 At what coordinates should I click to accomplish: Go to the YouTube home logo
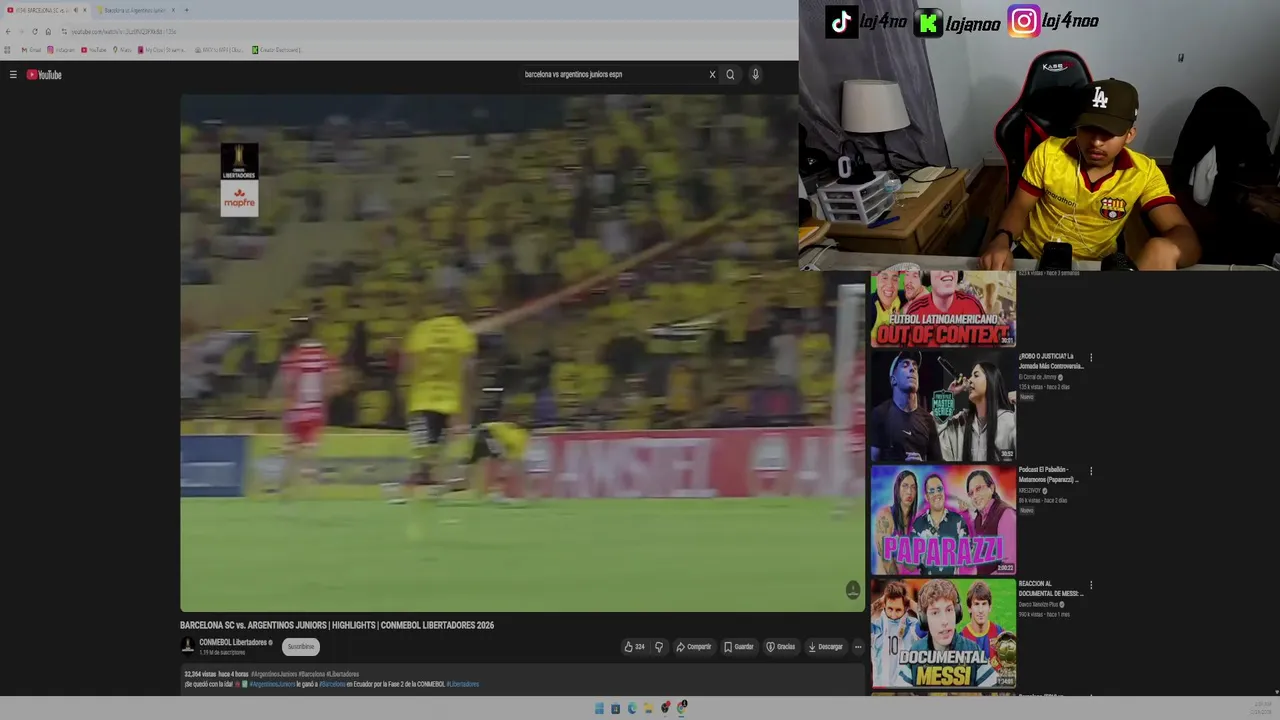44,75
